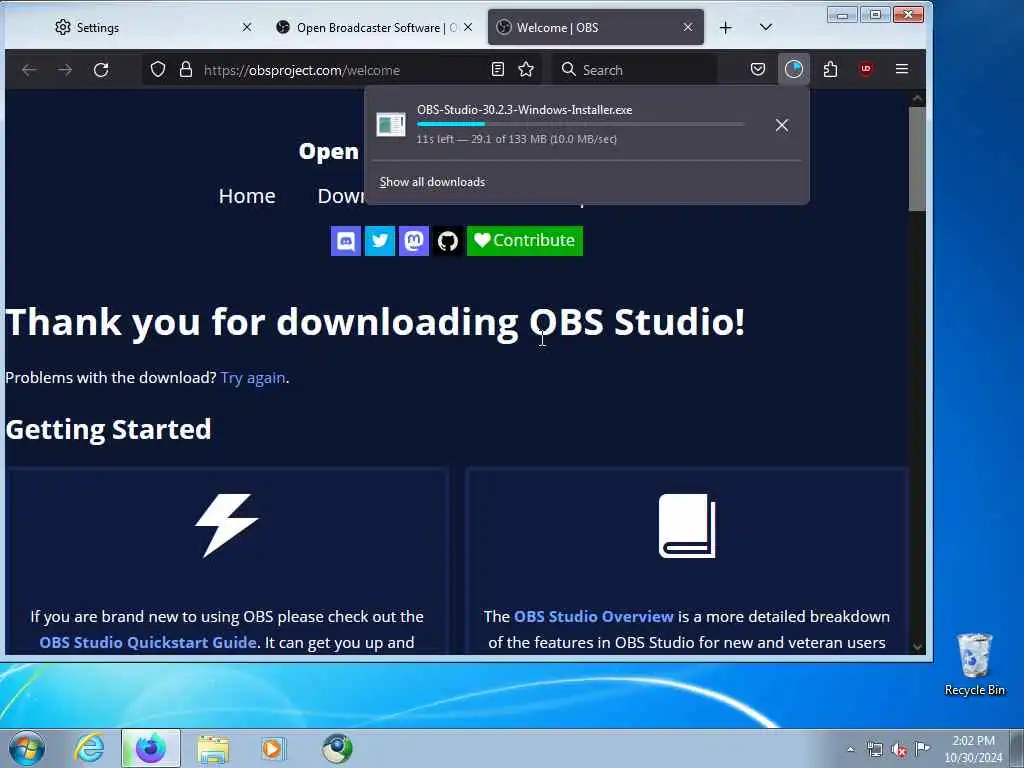Open the OBS Twitter icon link
The width and height of the screenshot is (1024, 768).
point(379,241)
